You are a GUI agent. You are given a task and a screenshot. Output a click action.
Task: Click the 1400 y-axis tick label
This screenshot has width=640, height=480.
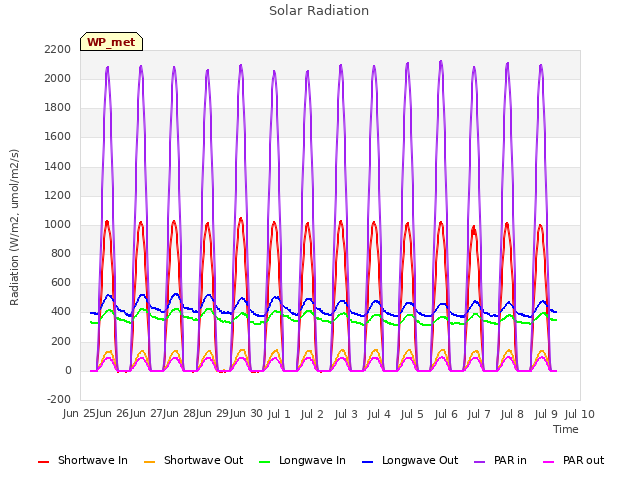click(x=58, y=167)
